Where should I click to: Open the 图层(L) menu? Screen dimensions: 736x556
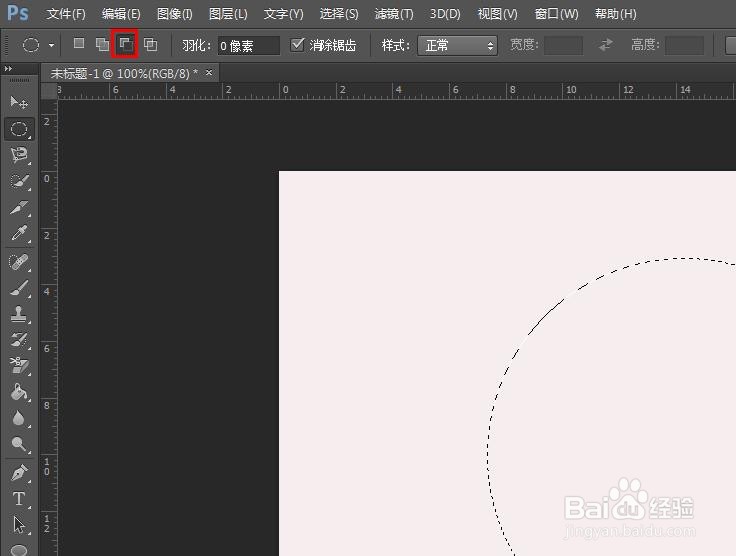tap(228, 14)
